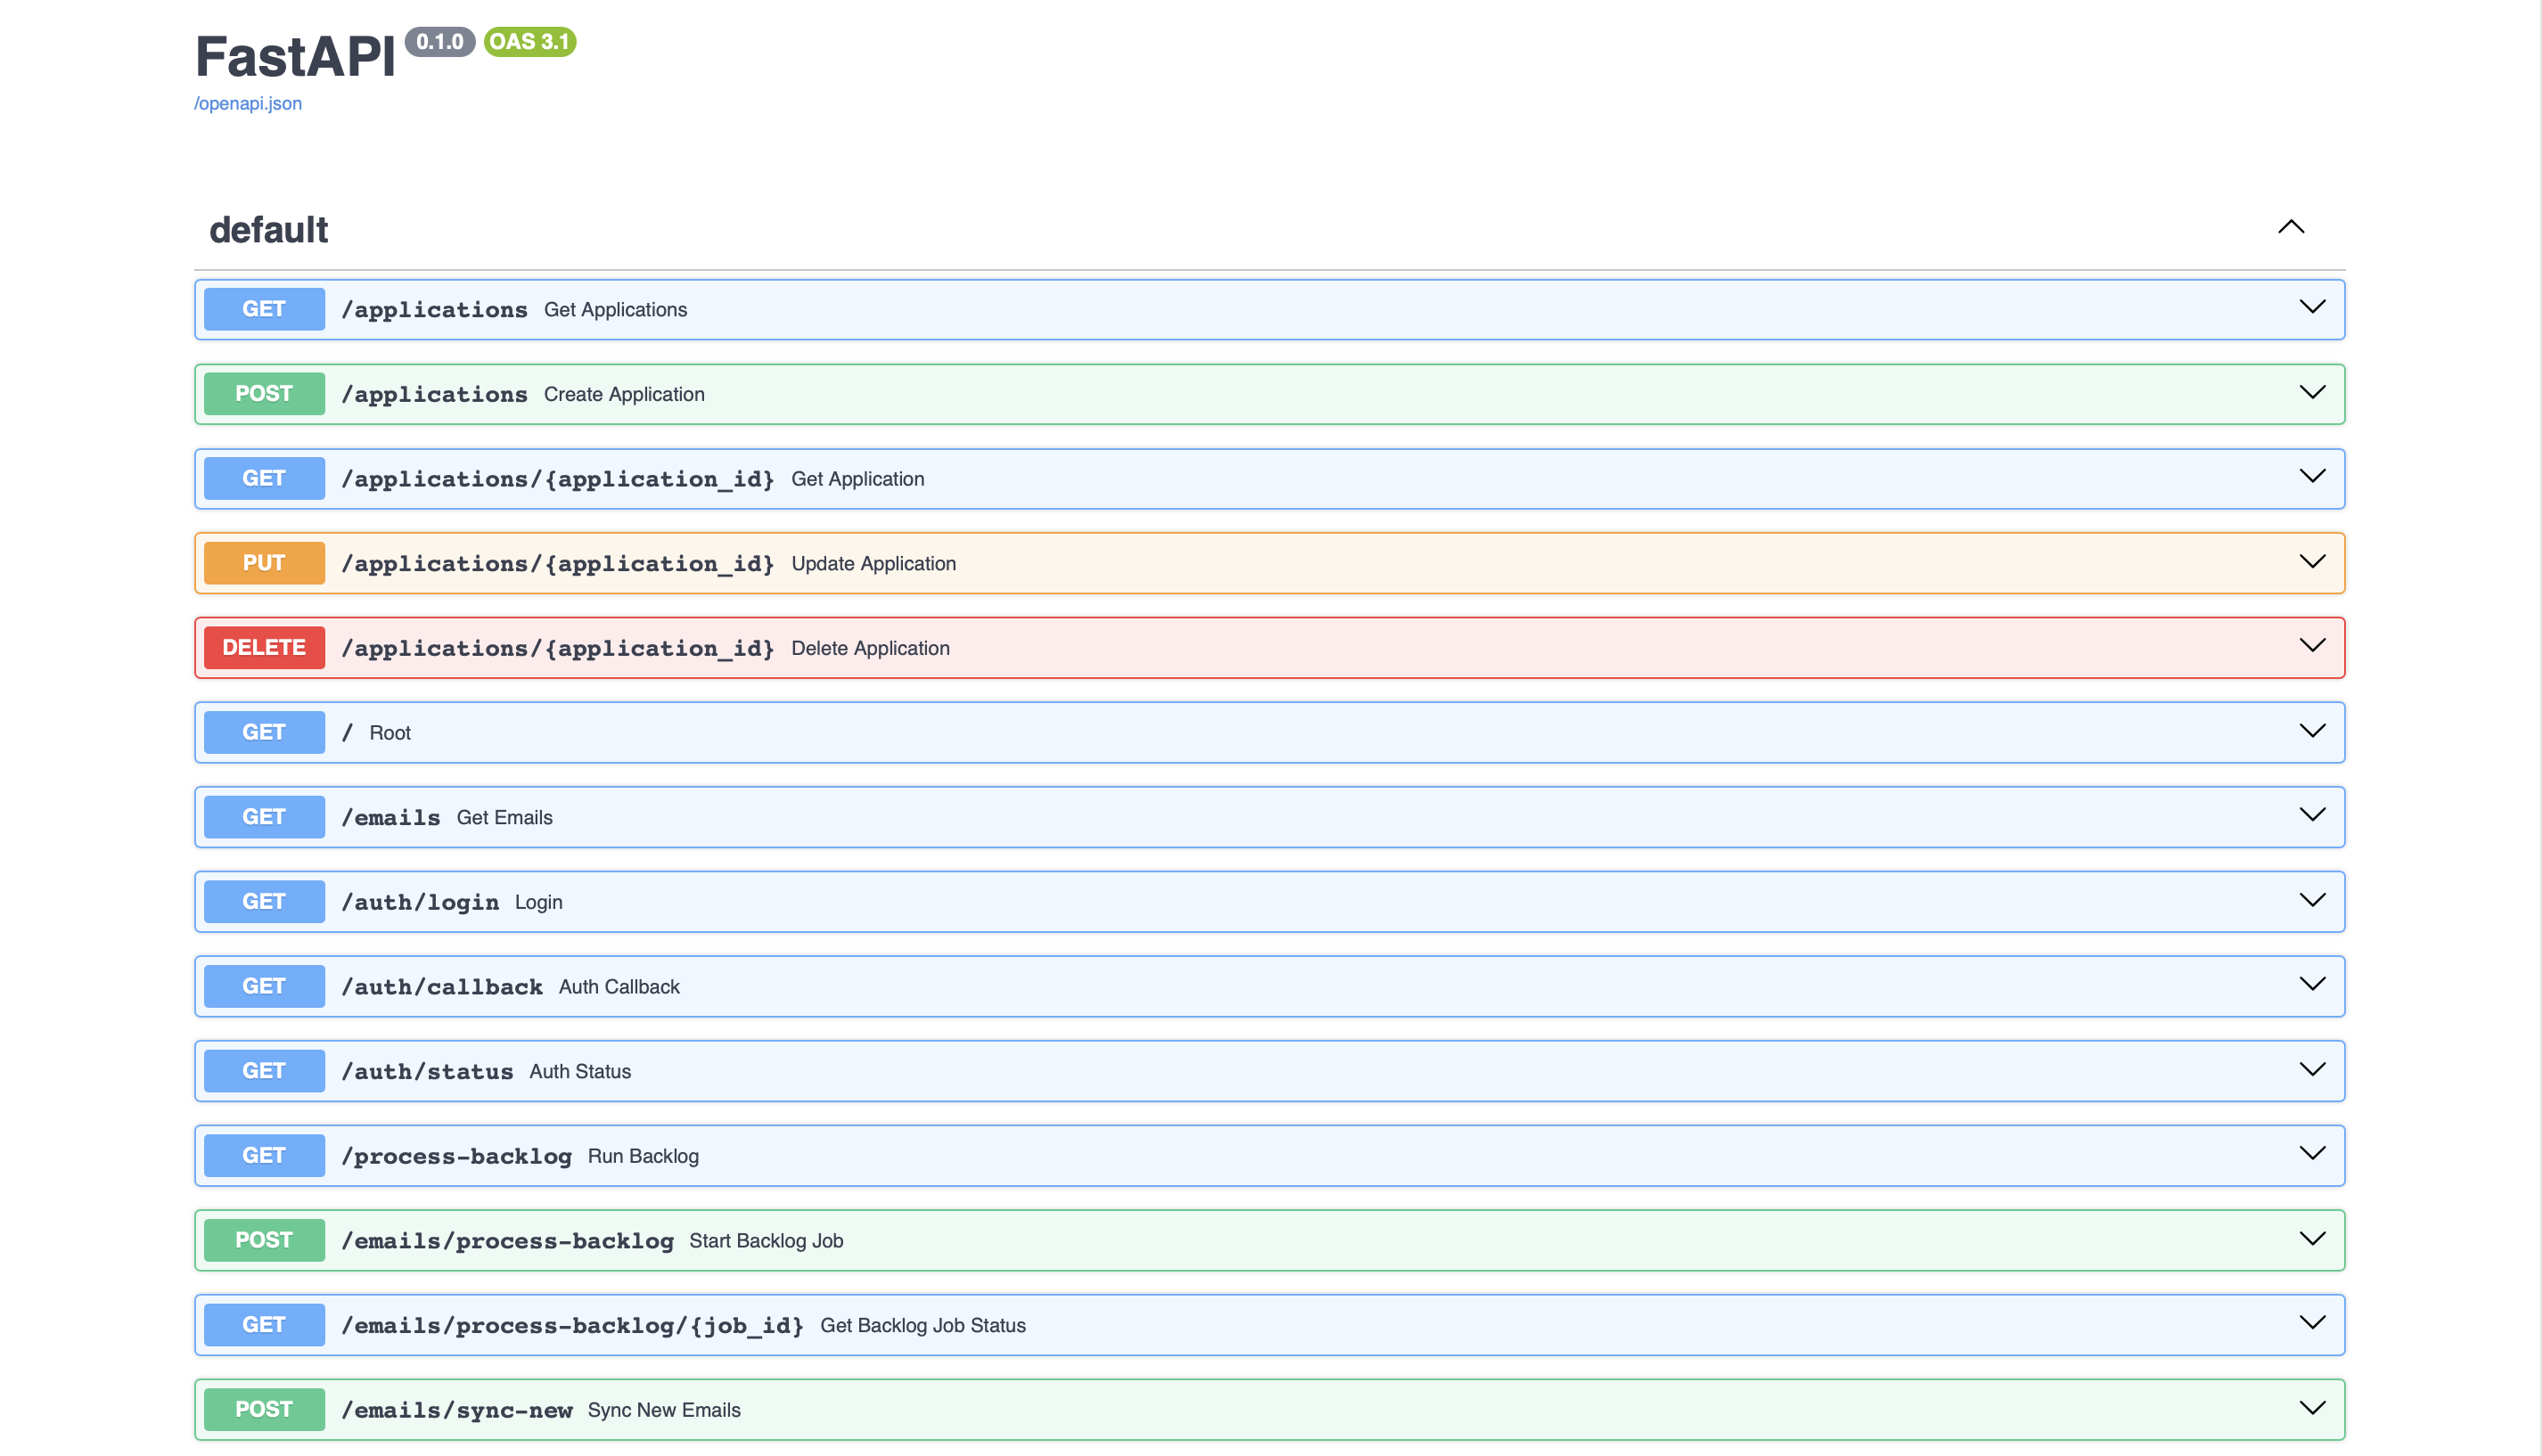Click the 0.1.0 version badge

click(x=440, y=42)
